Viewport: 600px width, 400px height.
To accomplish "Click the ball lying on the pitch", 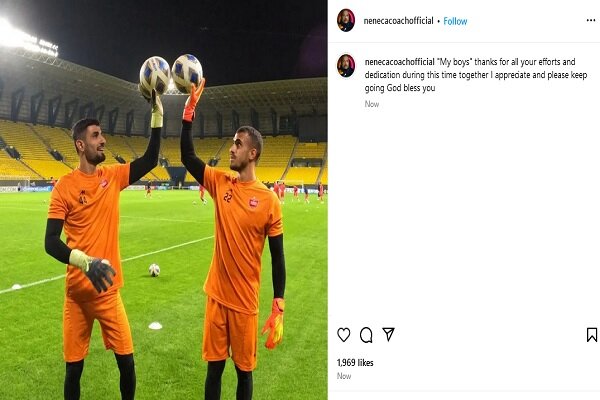I will pos(154,270).
